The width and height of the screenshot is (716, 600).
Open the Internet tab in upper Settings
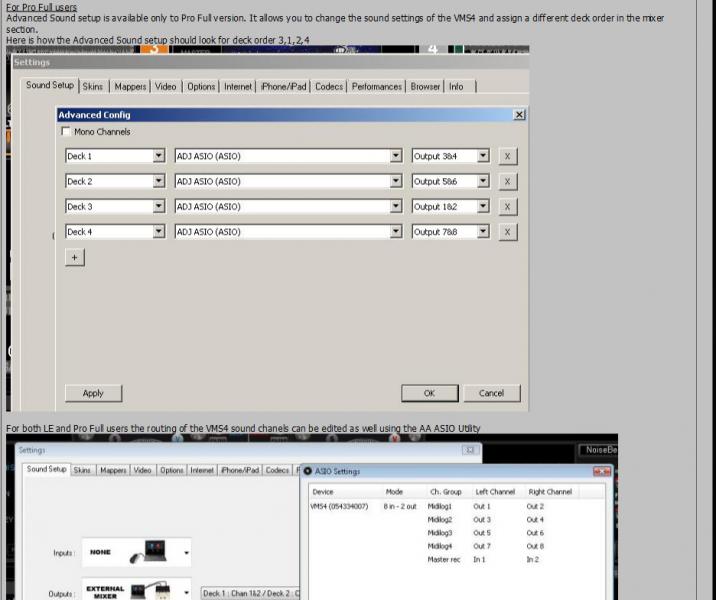click(x=237, y=87)
